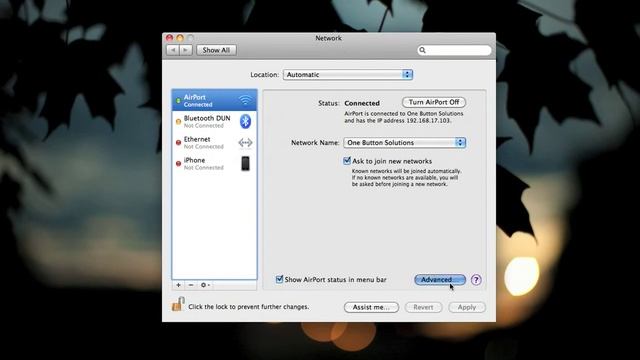
Task: Select AirPort service in the list
Action: pyautogui.click(x=214, y=100)
